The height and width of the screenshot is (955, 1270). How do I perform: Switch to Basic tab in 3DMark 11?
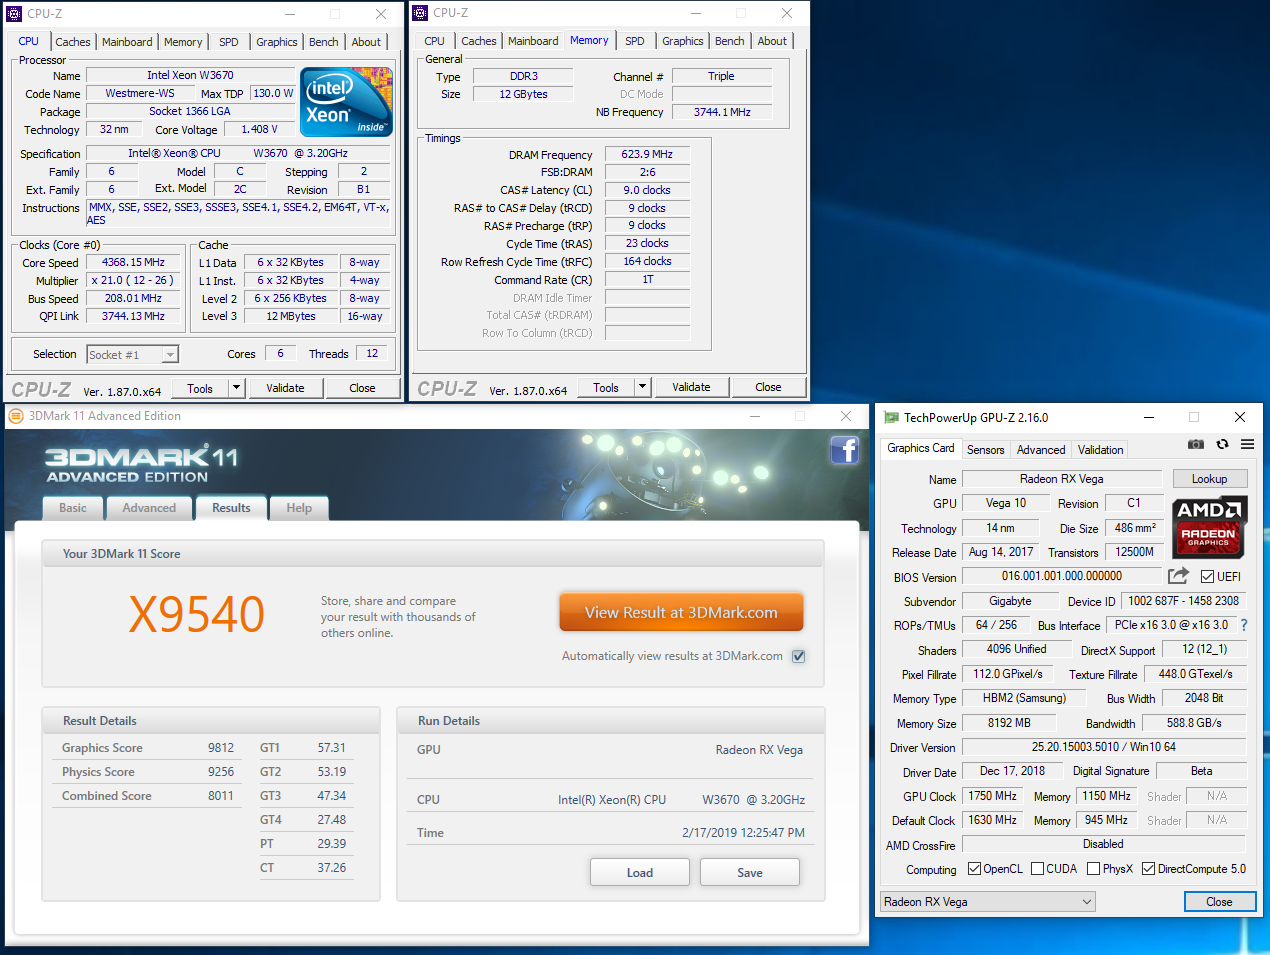point(73,508)
